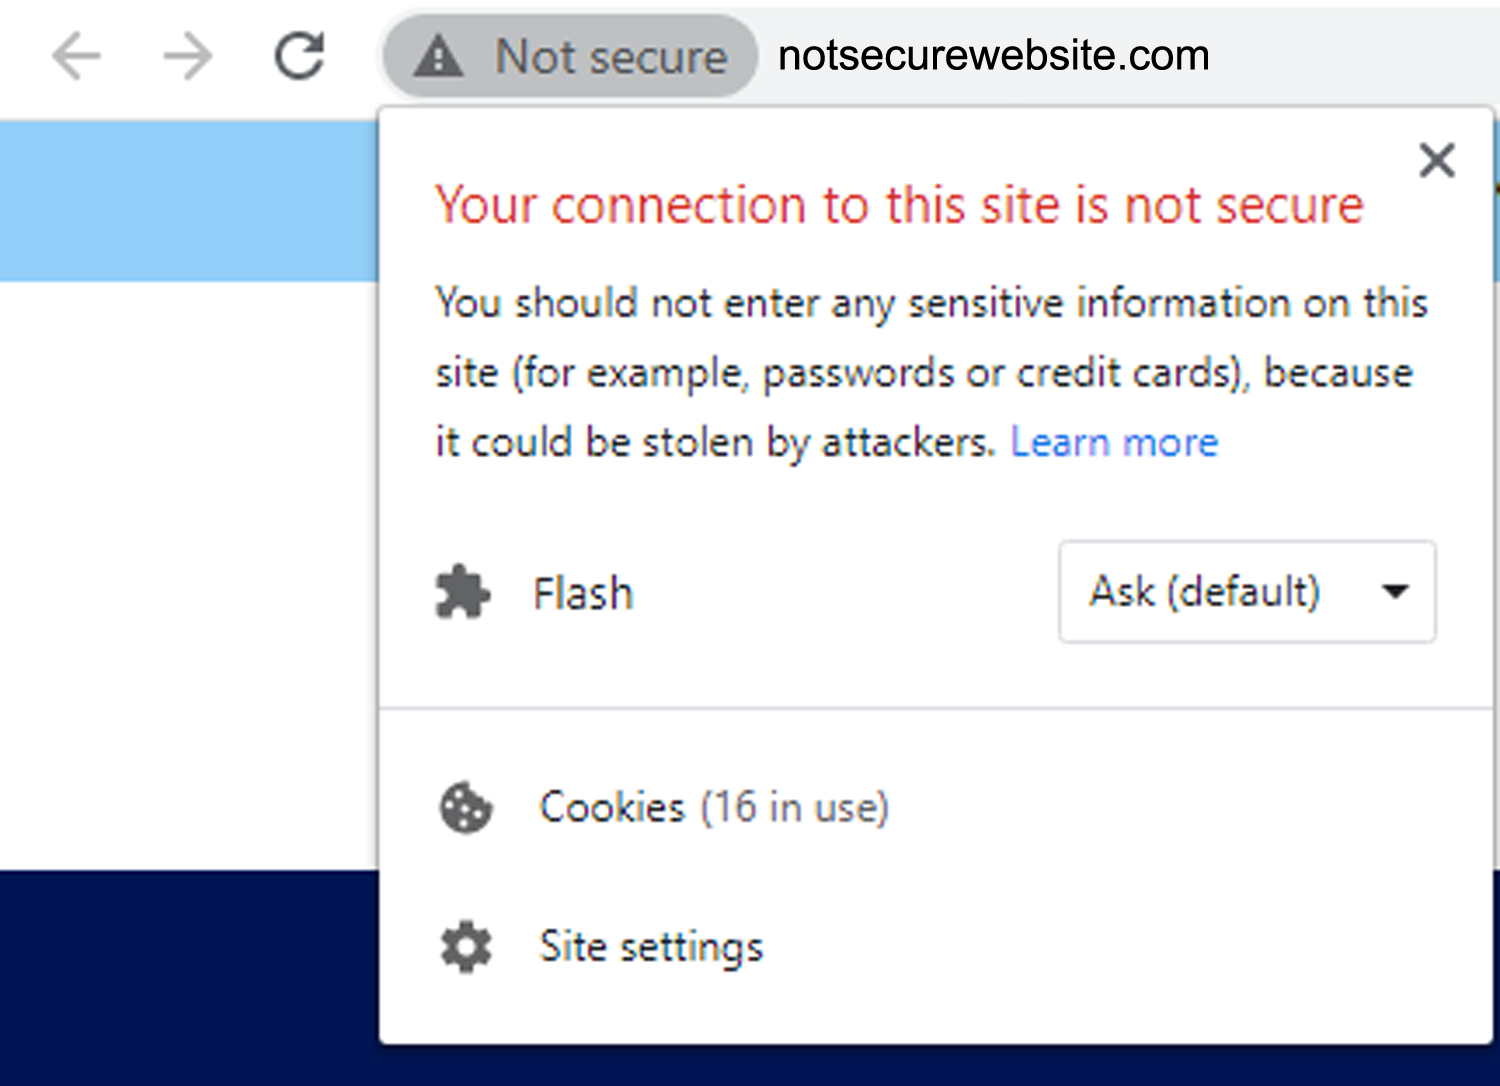Click the red "connection is not secure" heading

[898, 205]
